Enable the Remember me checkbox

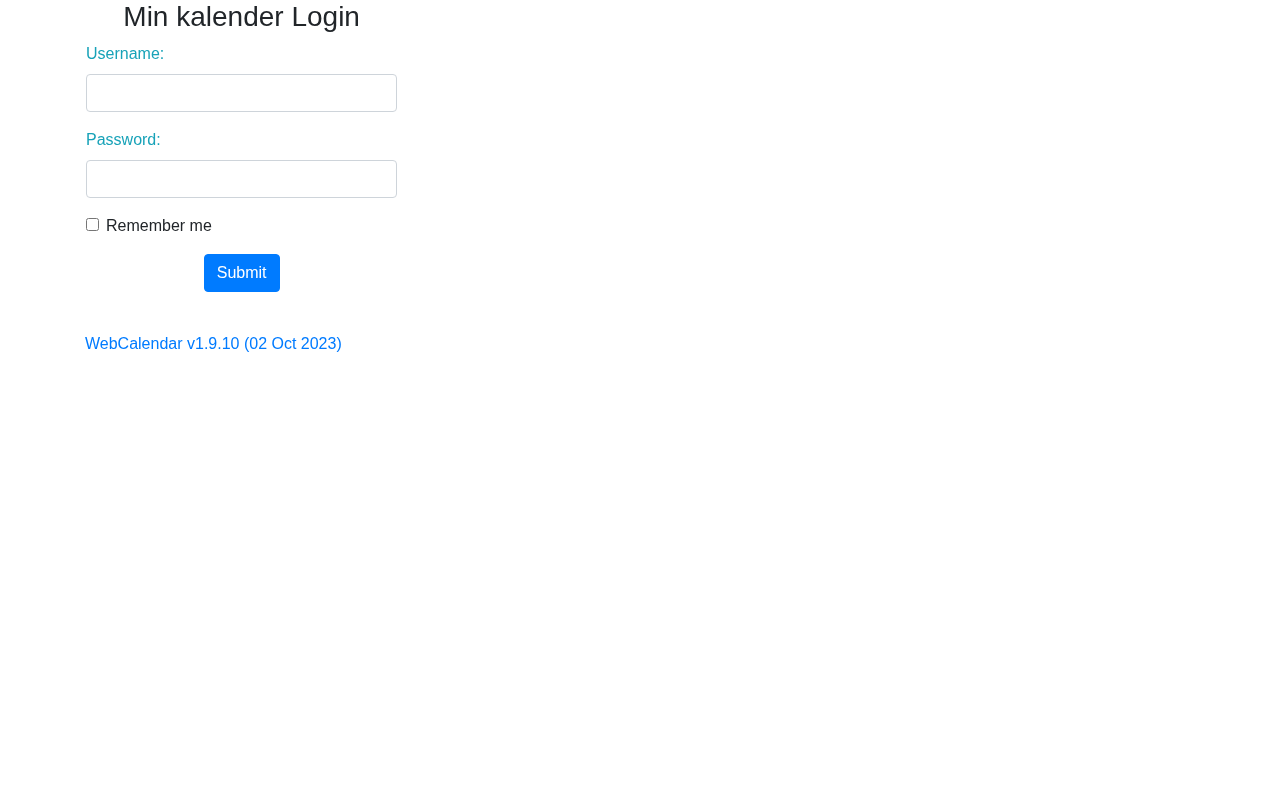pos(92,225)
